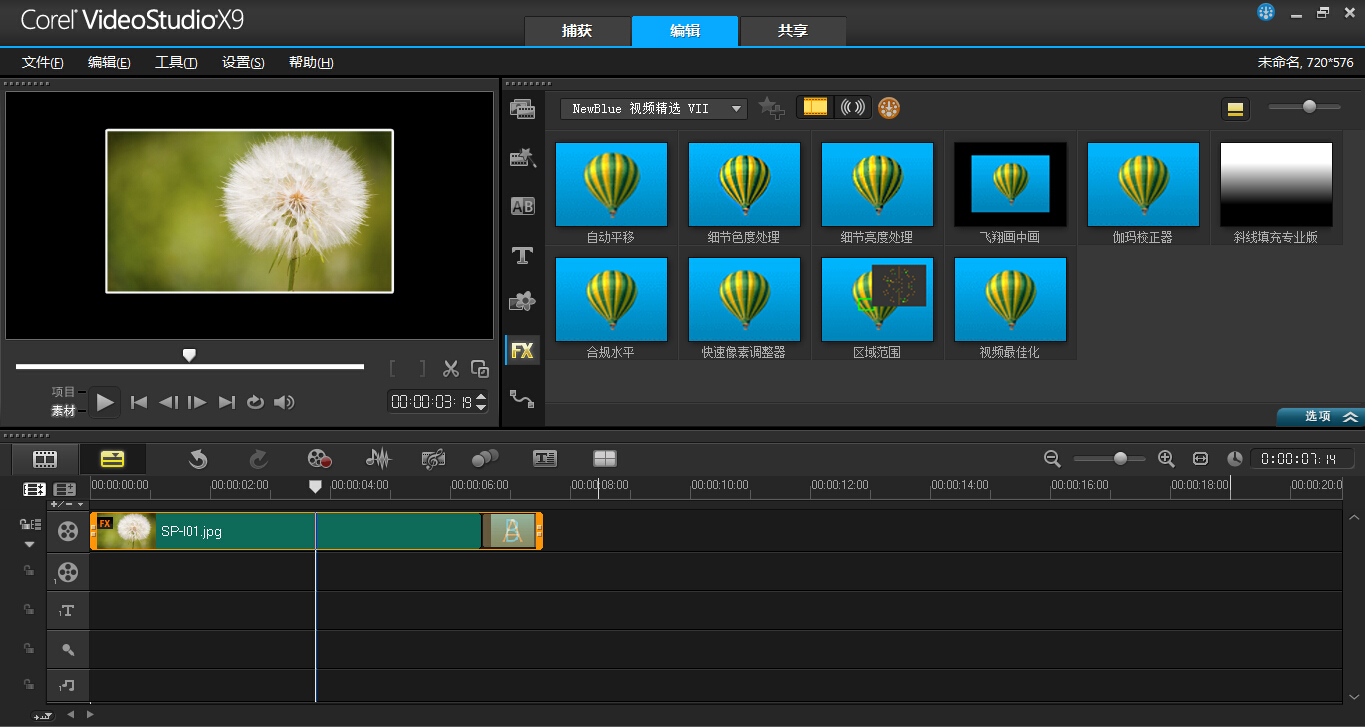Play the preview
This screenshot has height=727, width=1365.
click(106, 402)
